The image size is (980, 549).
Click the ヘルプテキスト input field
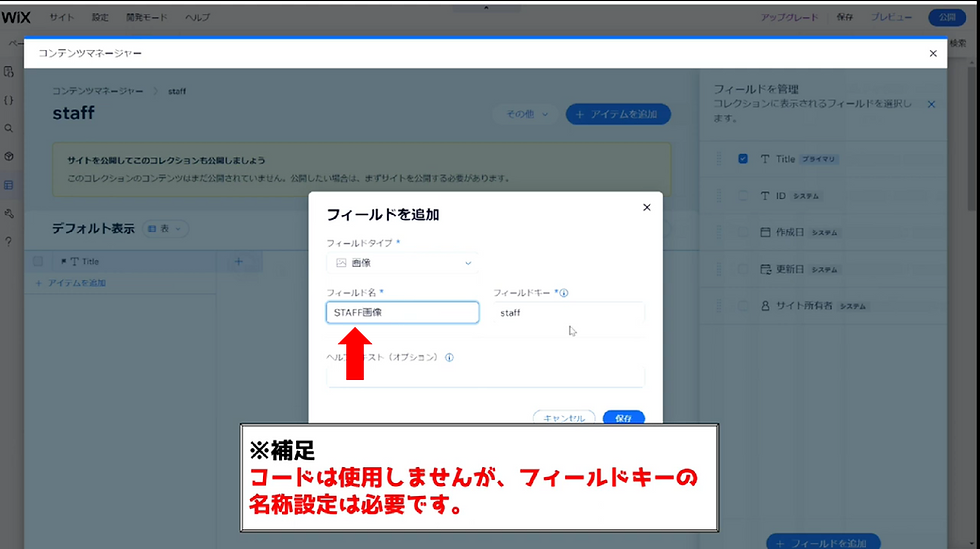click(485, 377)
